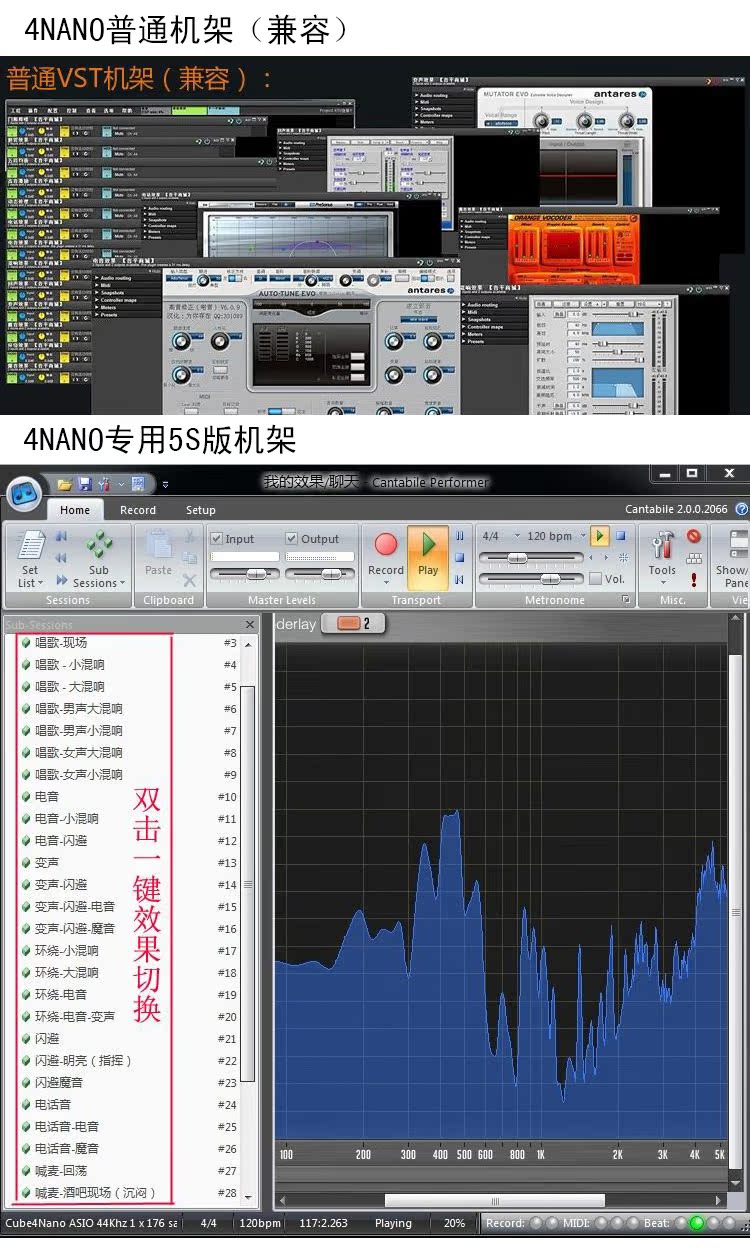The width and height of the screenshot is (750, 1252).
Task: Select sub-session 喊麦-酒吧现场（沉闷）#28
Action: (129, 1192)
